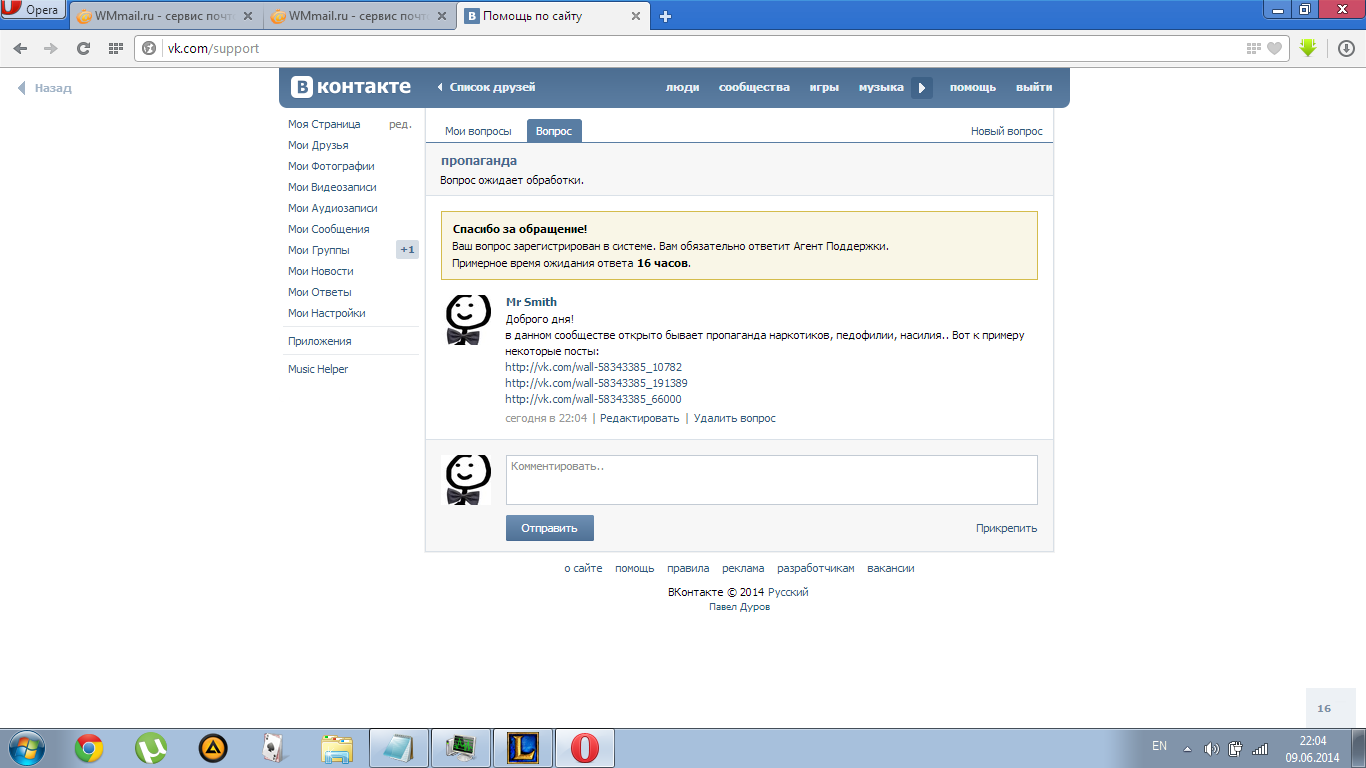Open the Windows Start button
This screenshot has height=768, width=1366.
click(27, 747)
